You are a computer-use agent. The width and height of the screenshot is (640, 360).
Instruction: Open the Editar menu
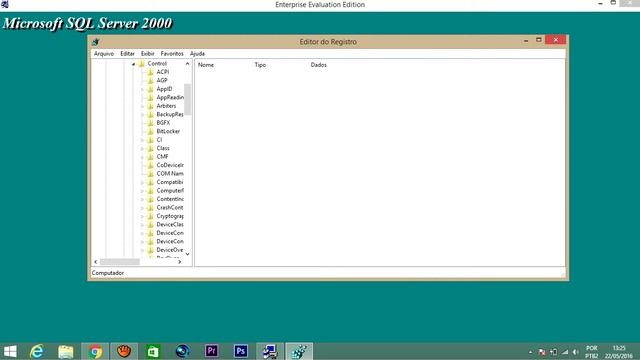[127, 53]
